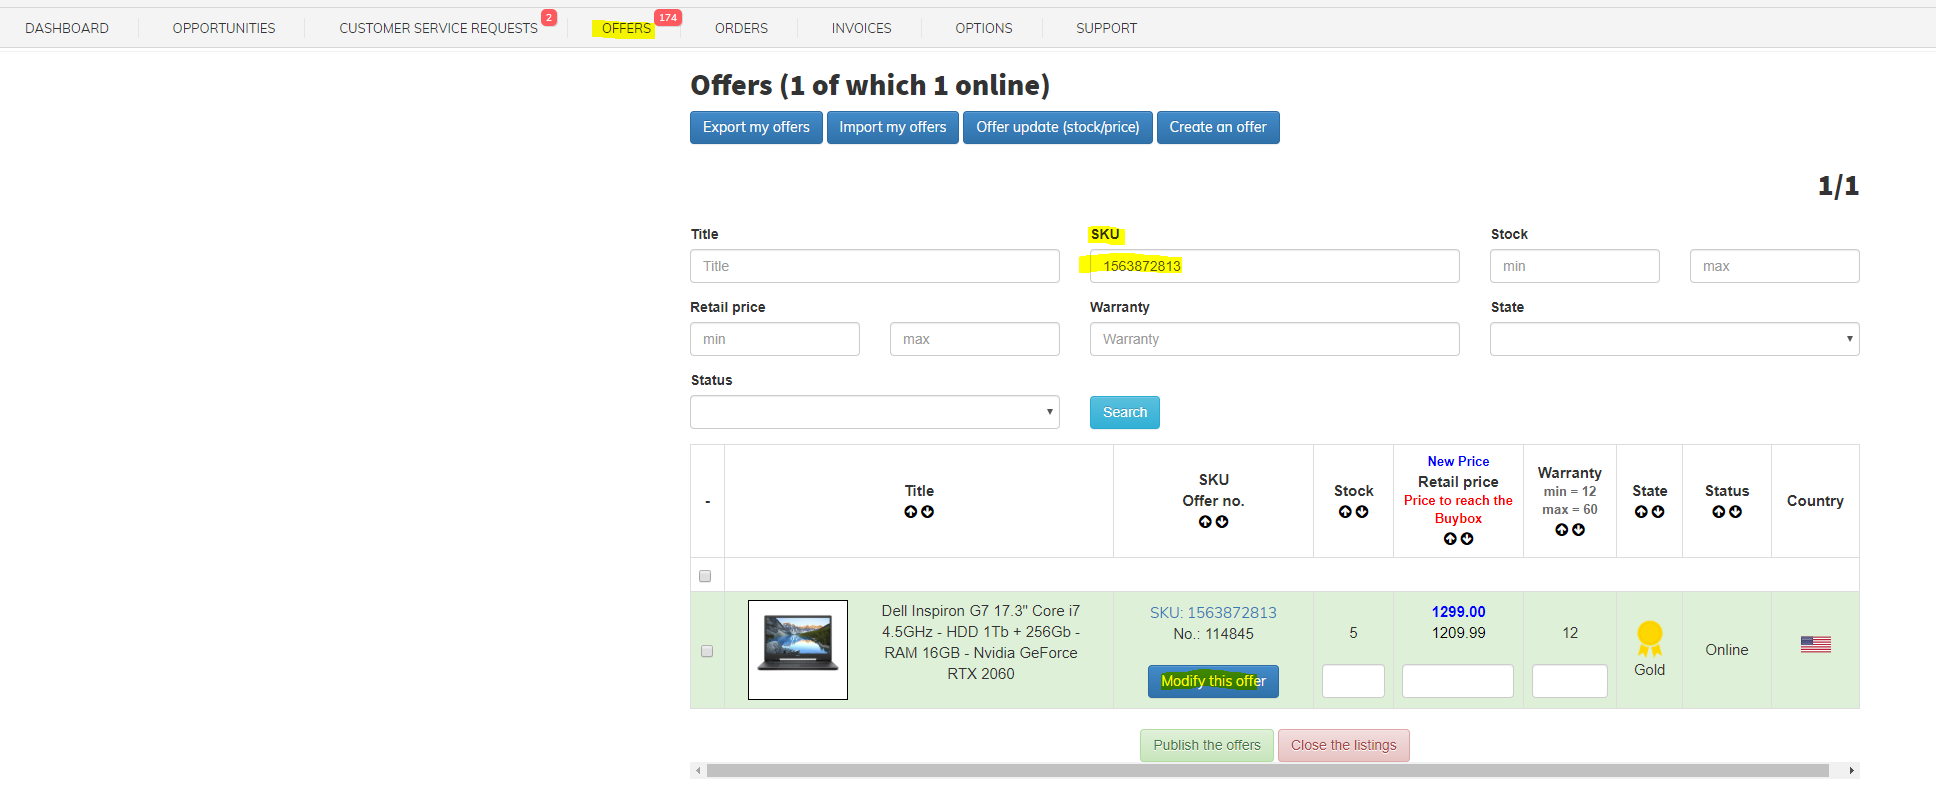This screenshot has height=795, width=1936.
Task: Tick the Dell Inspiron G7 row checkbox
Action: (707, 651)
